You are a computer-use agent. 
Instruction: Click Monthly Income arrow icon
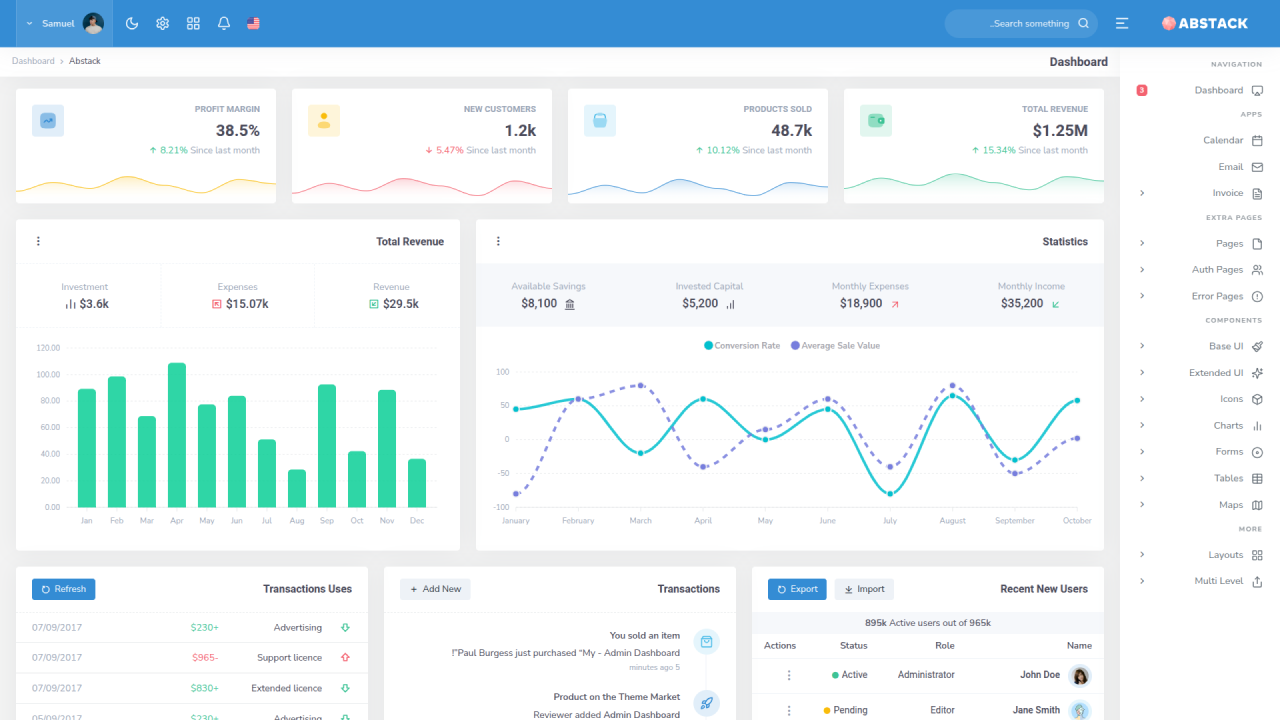(1056, 304)
